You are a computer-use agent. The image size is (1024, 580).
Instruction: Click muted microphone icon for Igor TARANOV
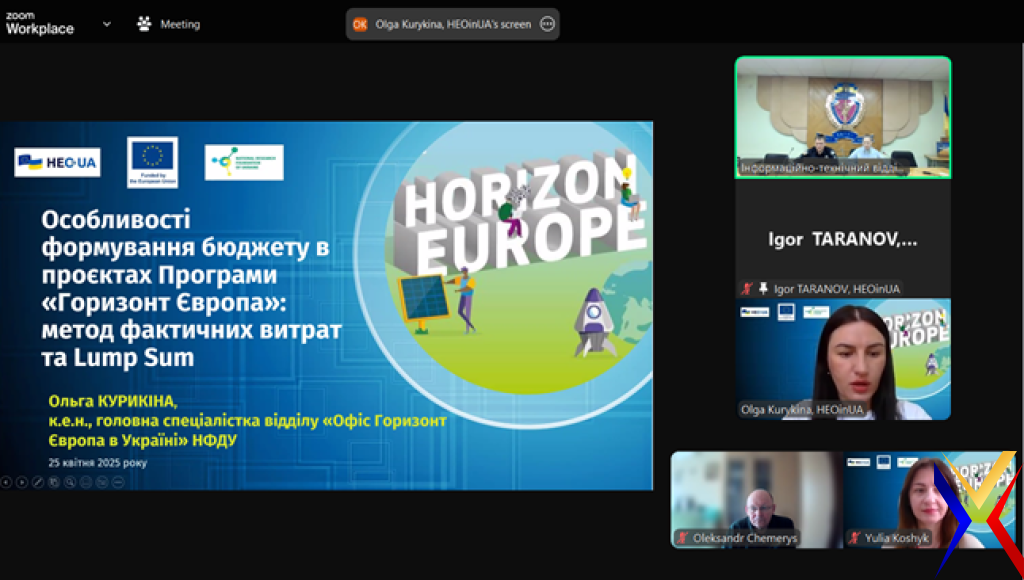747,288
